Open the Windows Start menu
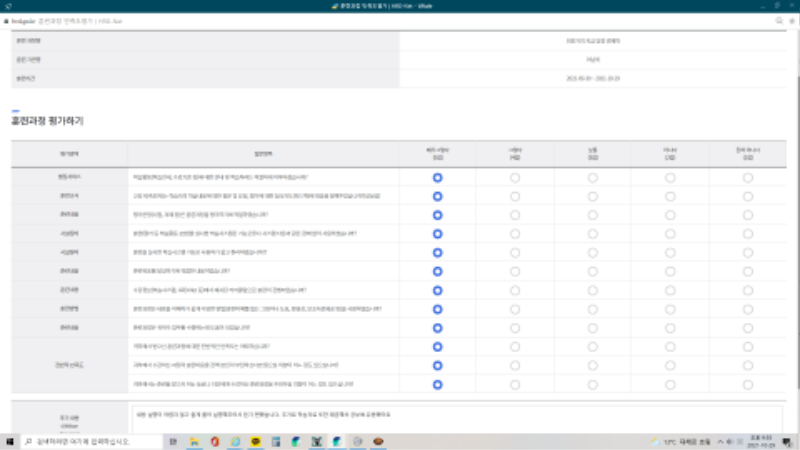This screenshot has height=450, width=800. [x=9, y=441]
